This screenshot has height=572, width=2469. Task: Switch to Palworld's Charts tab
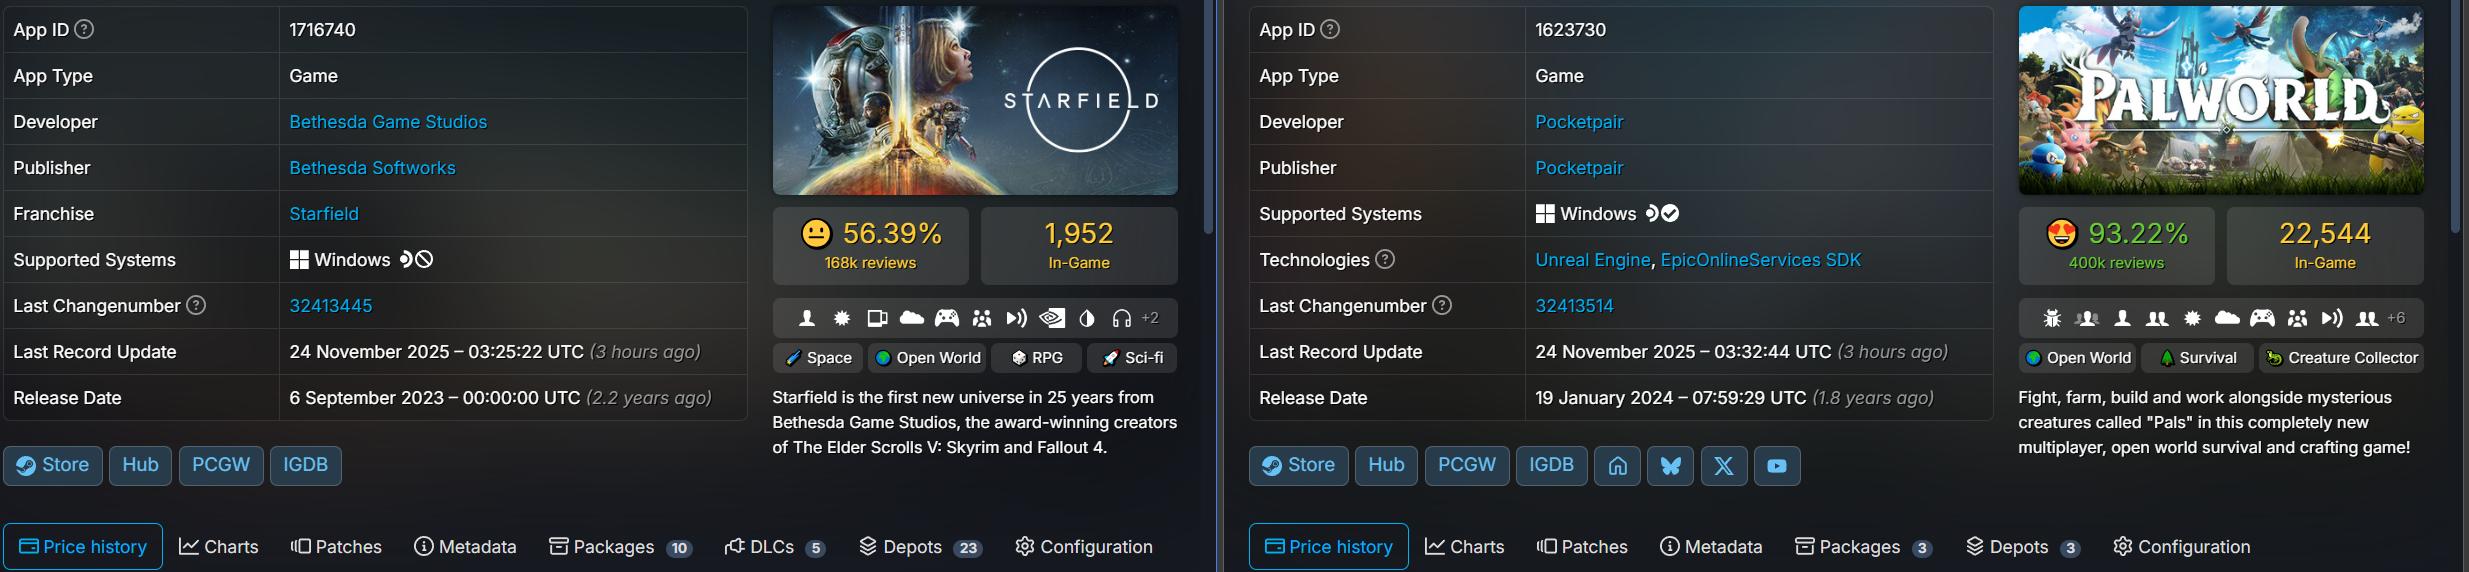coord(1465,547)
